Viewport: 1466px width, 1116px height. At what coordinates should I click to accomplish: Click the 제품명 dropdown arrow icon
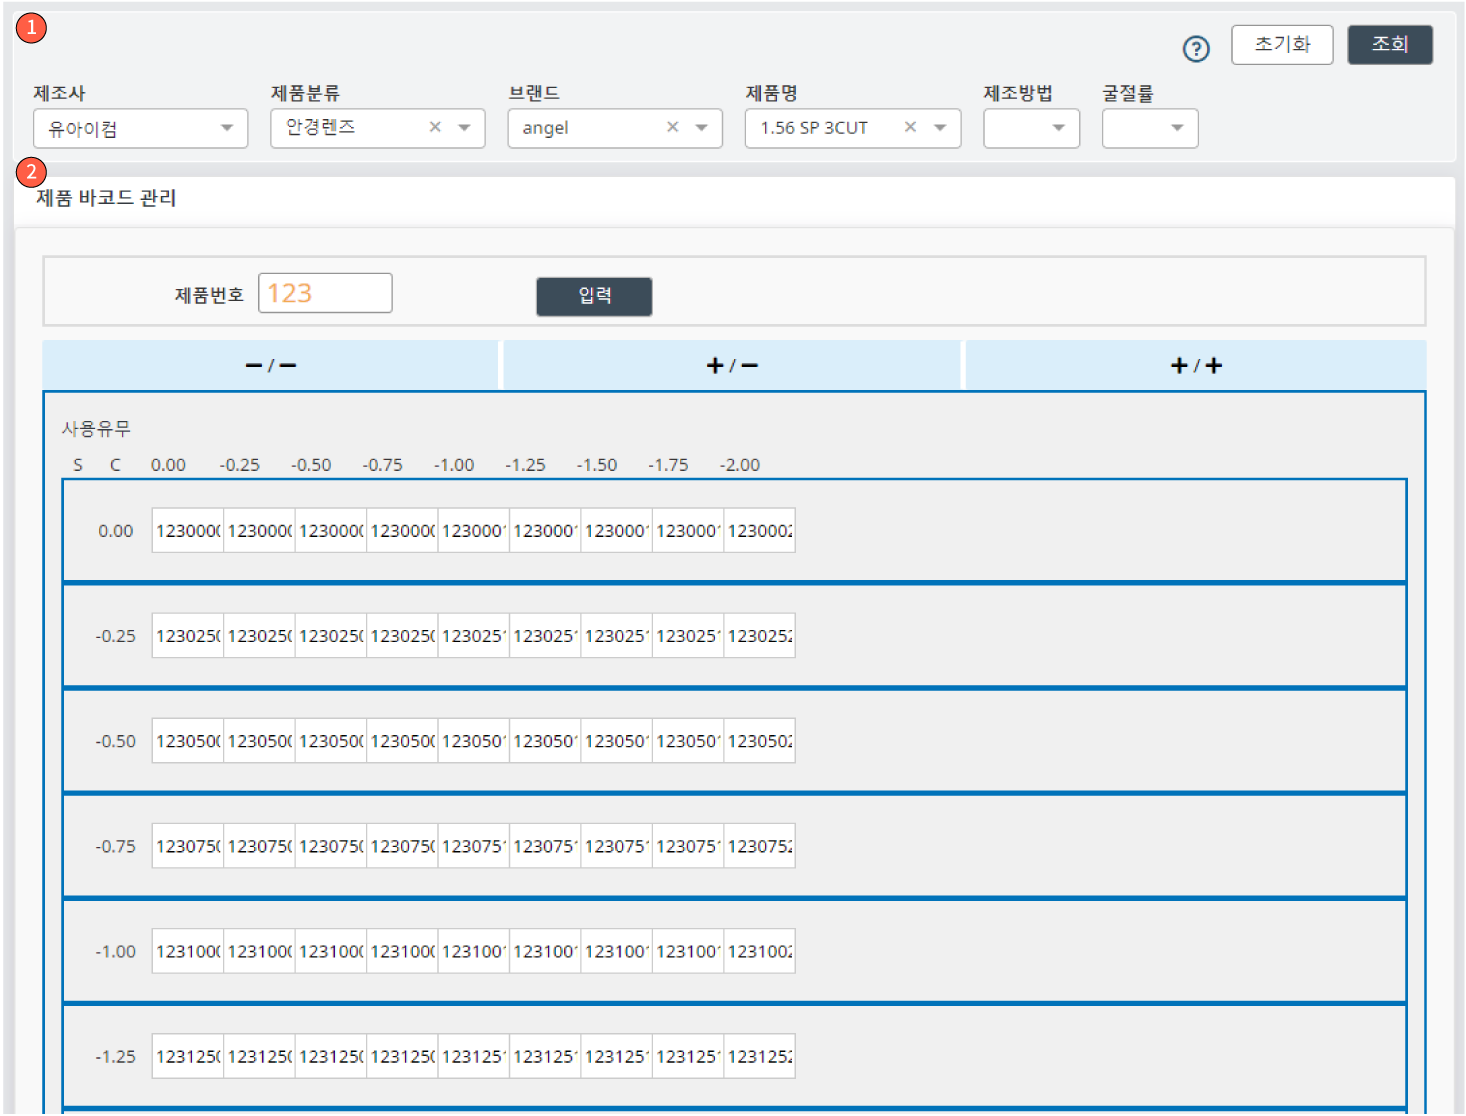click(938, 127)
